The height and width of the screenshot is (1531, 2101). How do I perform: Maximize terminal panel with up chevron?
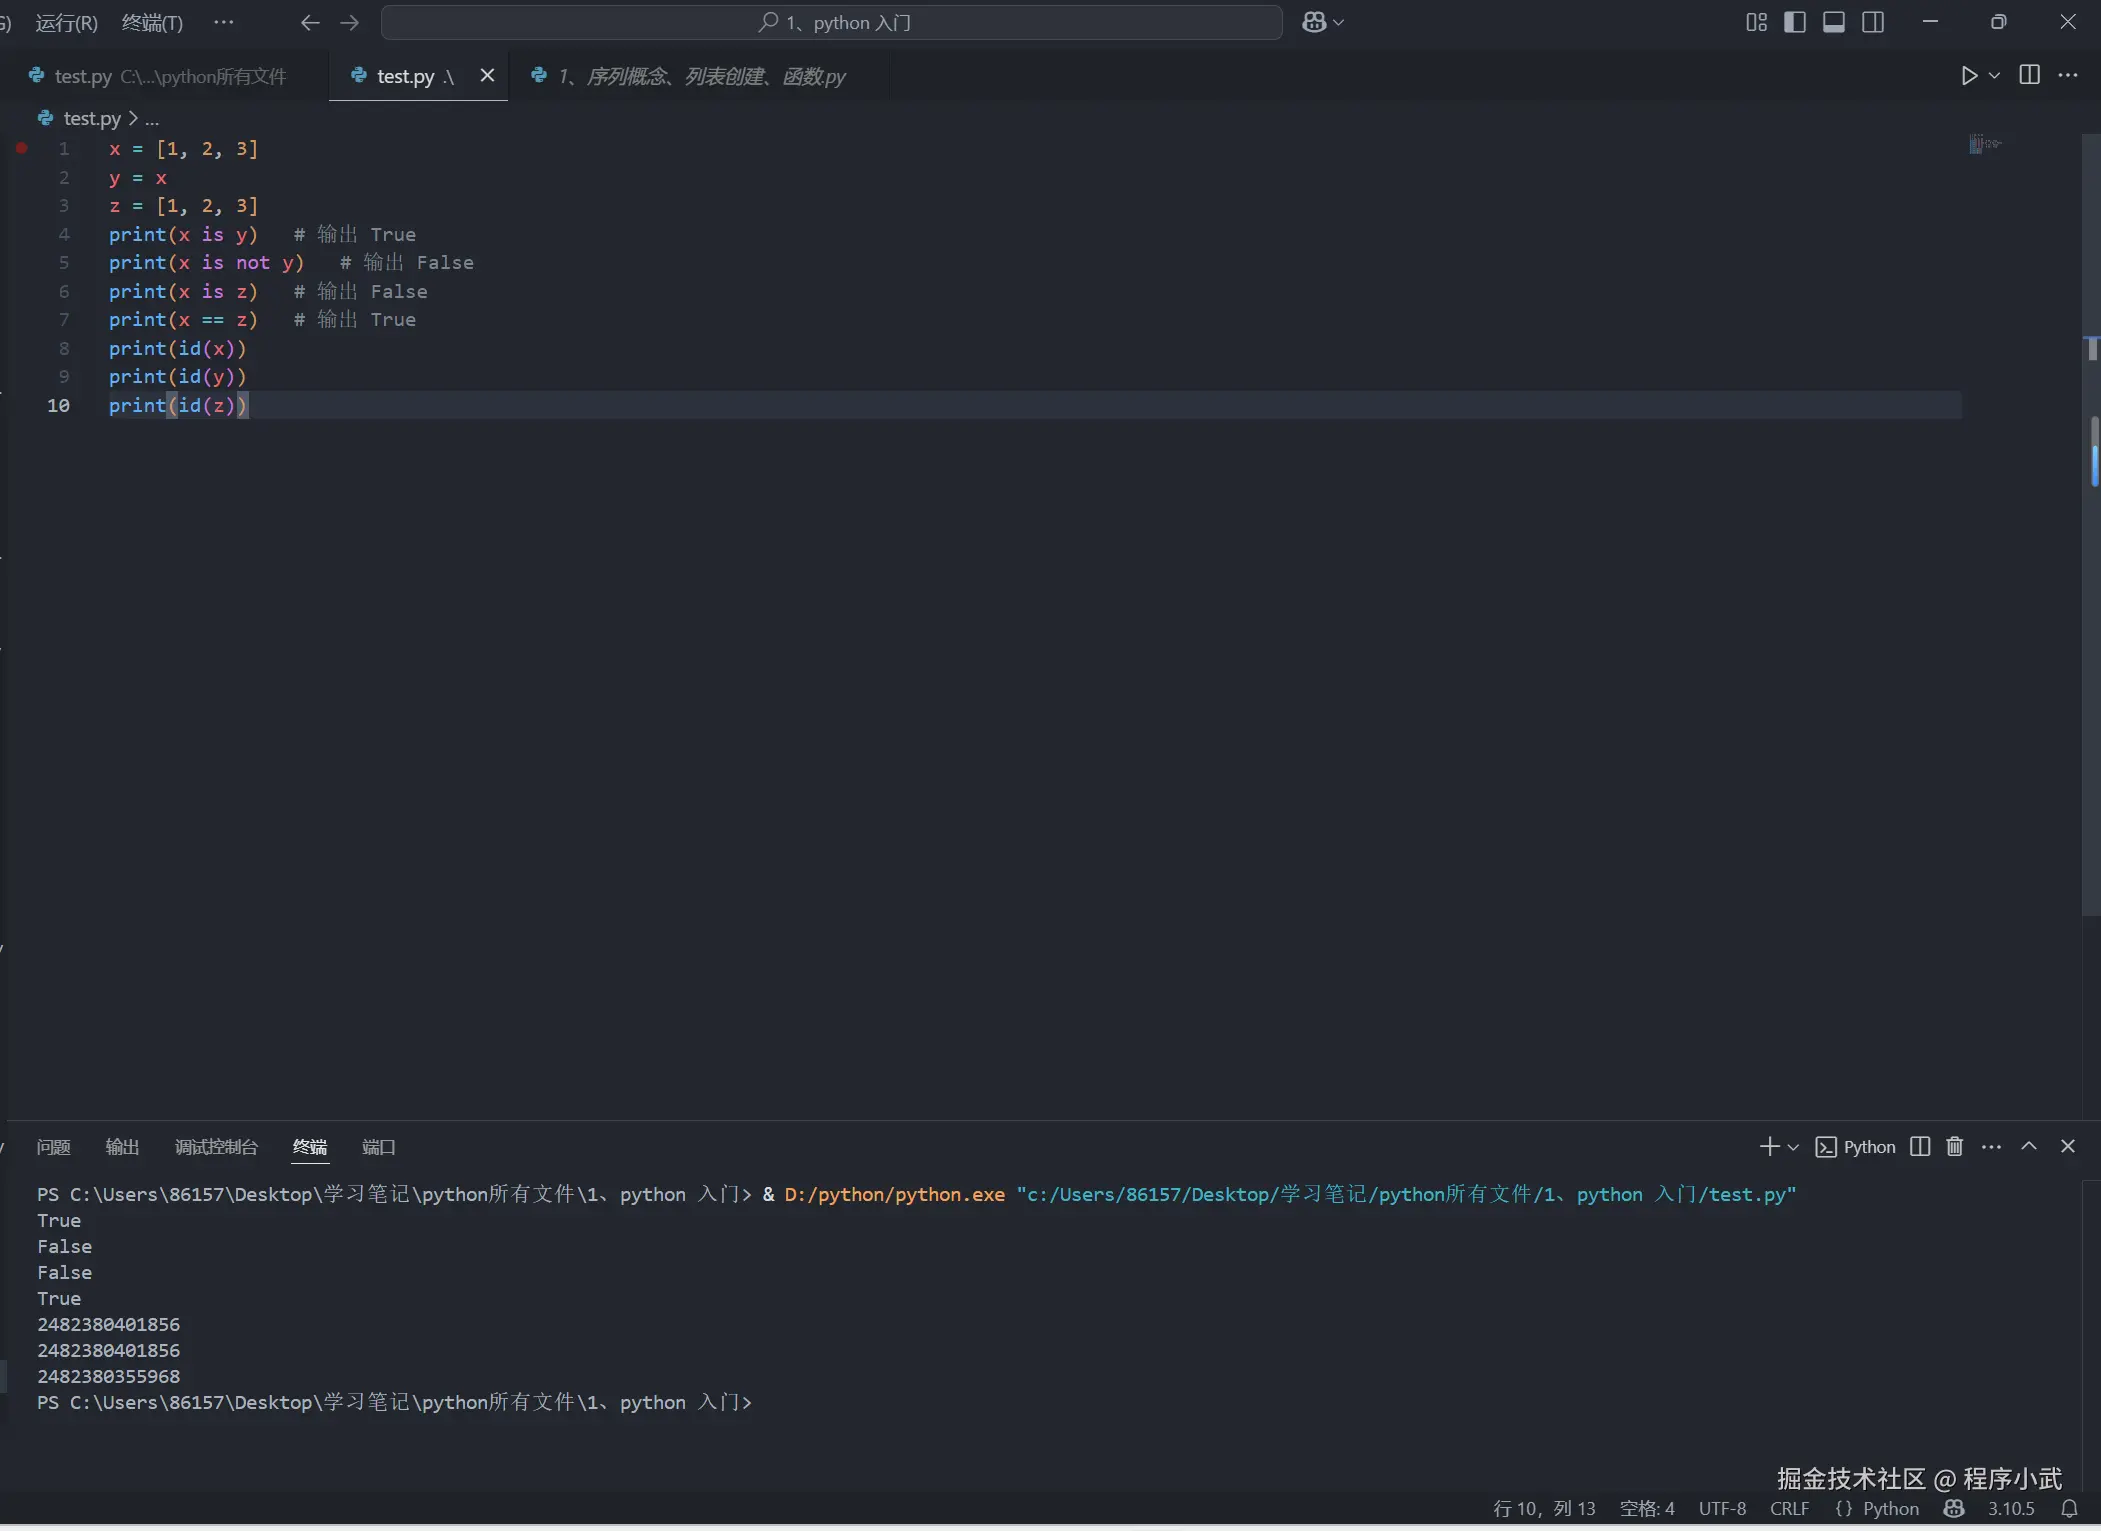2028,1146
